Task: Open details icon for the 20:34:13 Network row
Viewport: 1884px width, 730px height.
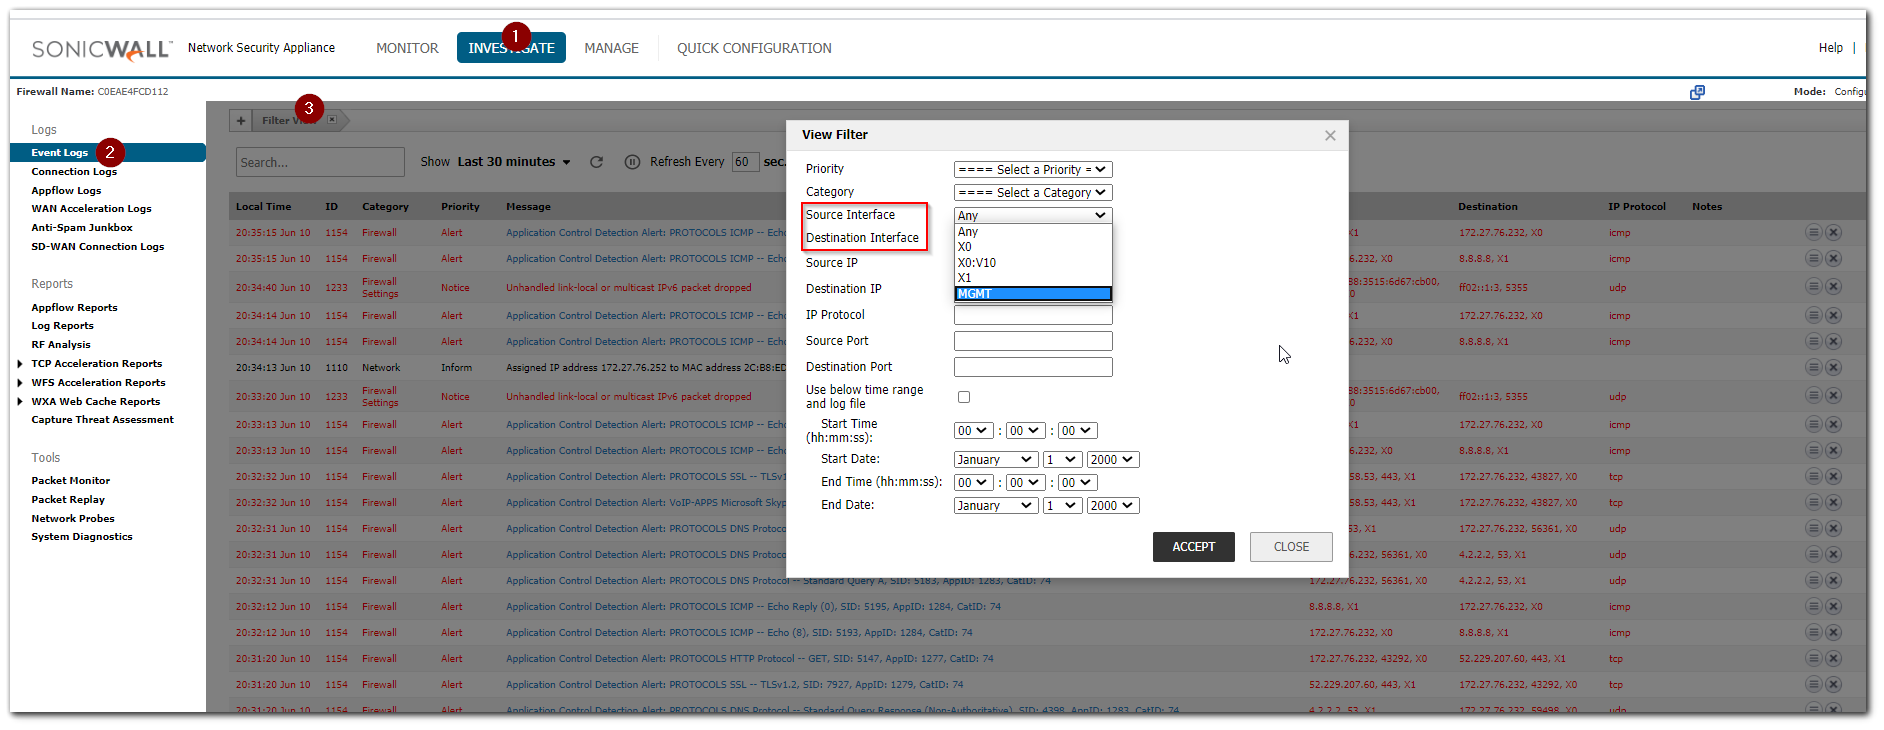Action: pyautogui.click(x=1813, y=367)
